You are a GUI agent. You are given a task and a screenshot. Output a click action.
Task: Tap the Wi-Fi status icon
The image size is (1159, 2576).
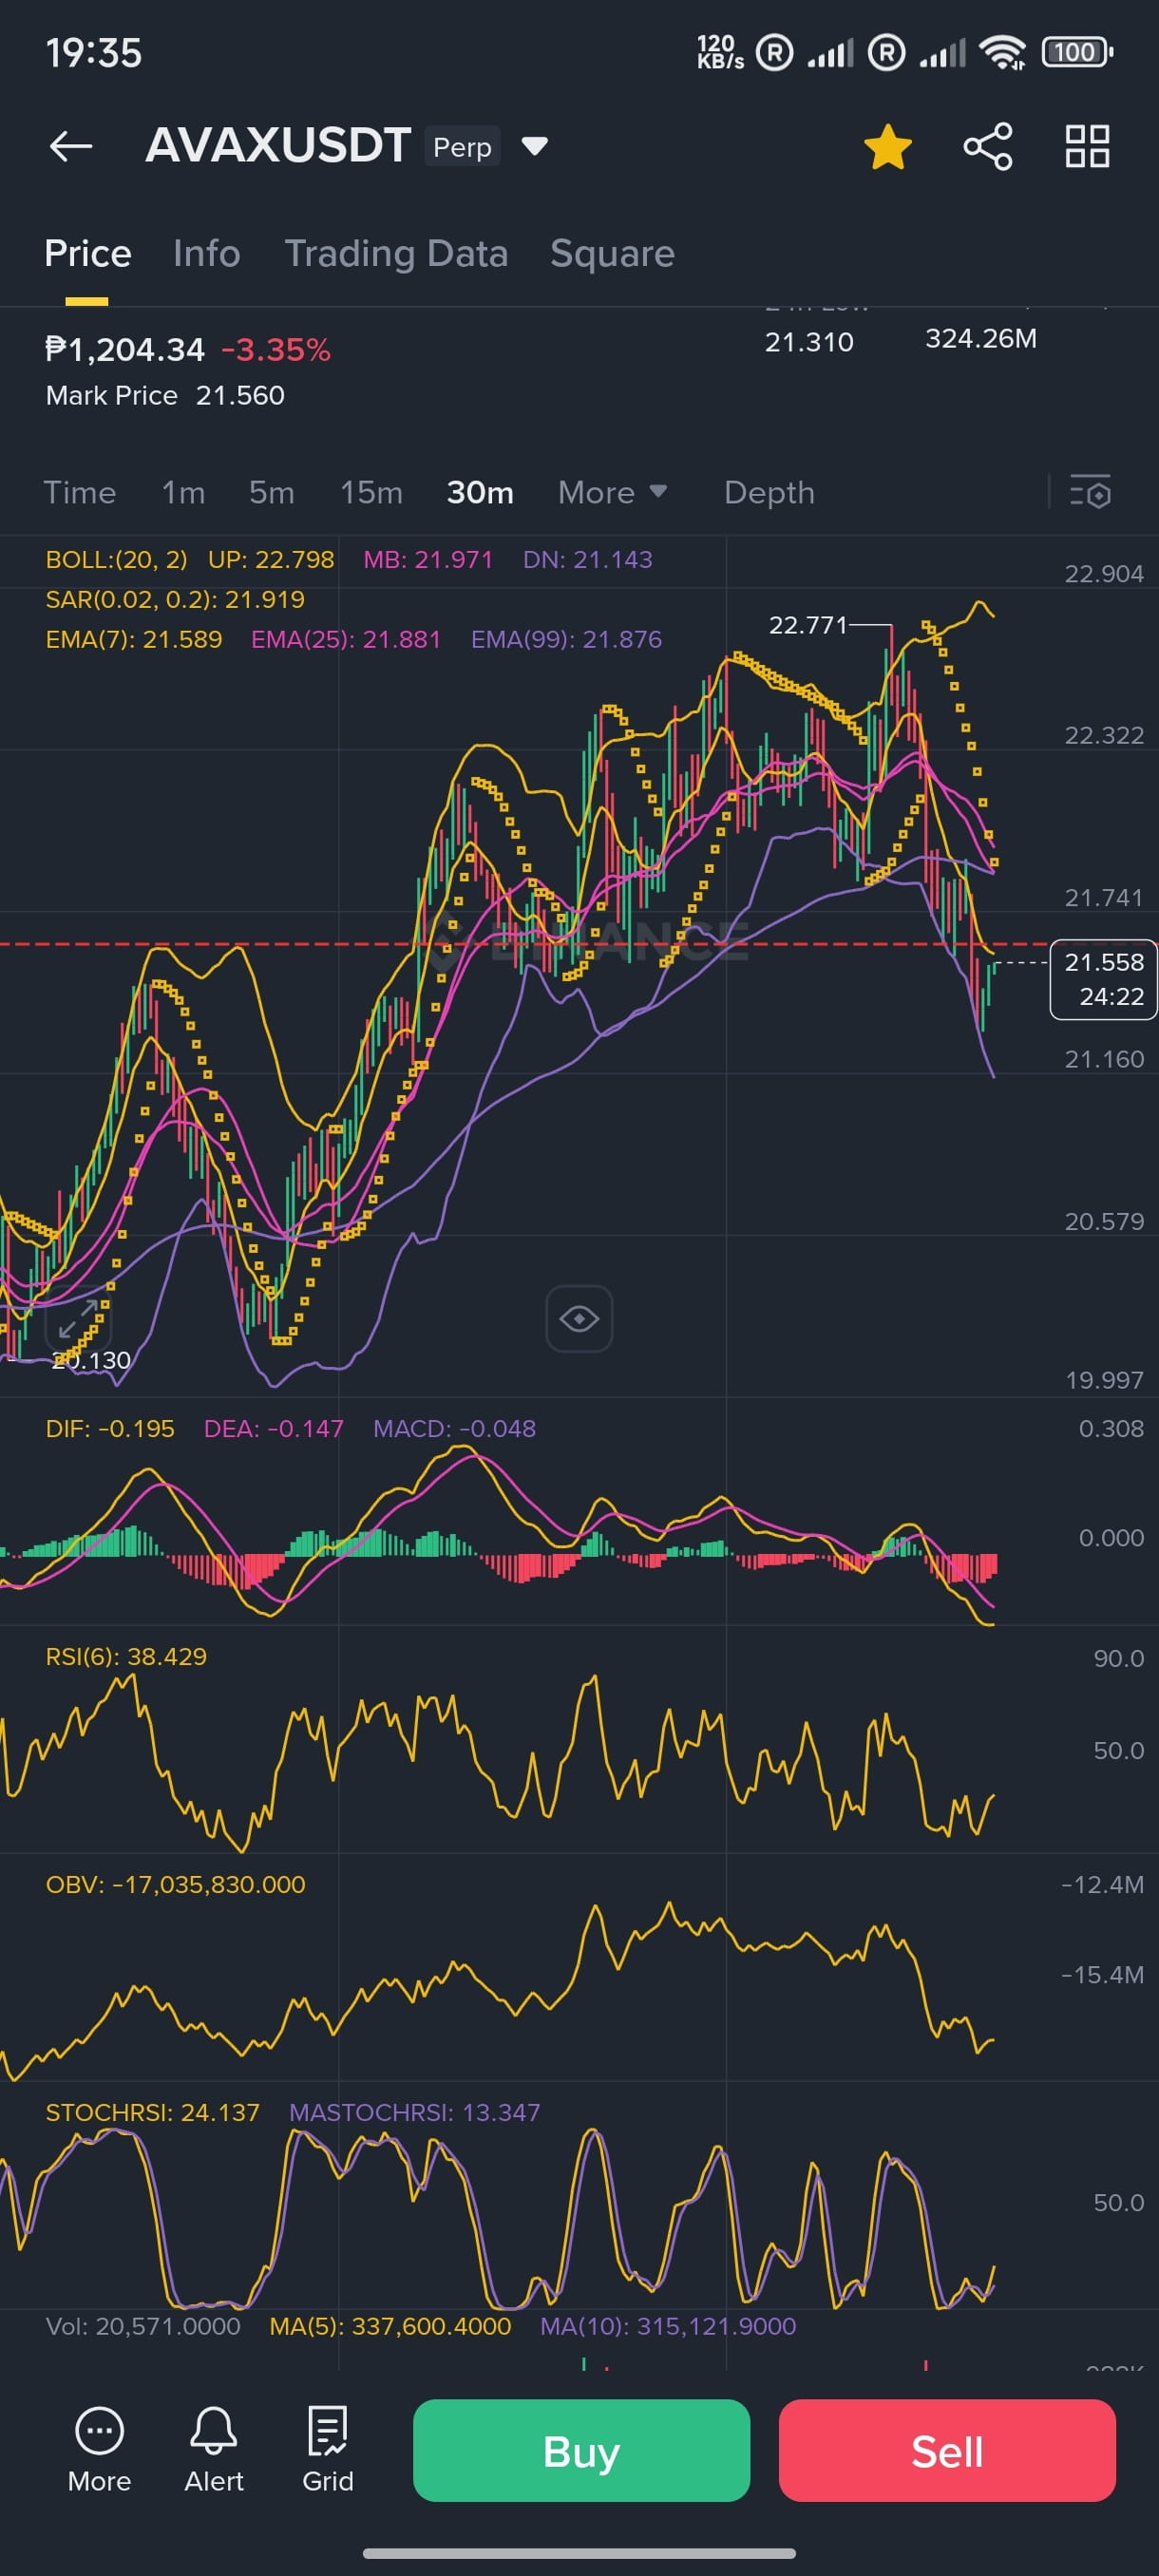(1003, 52)
